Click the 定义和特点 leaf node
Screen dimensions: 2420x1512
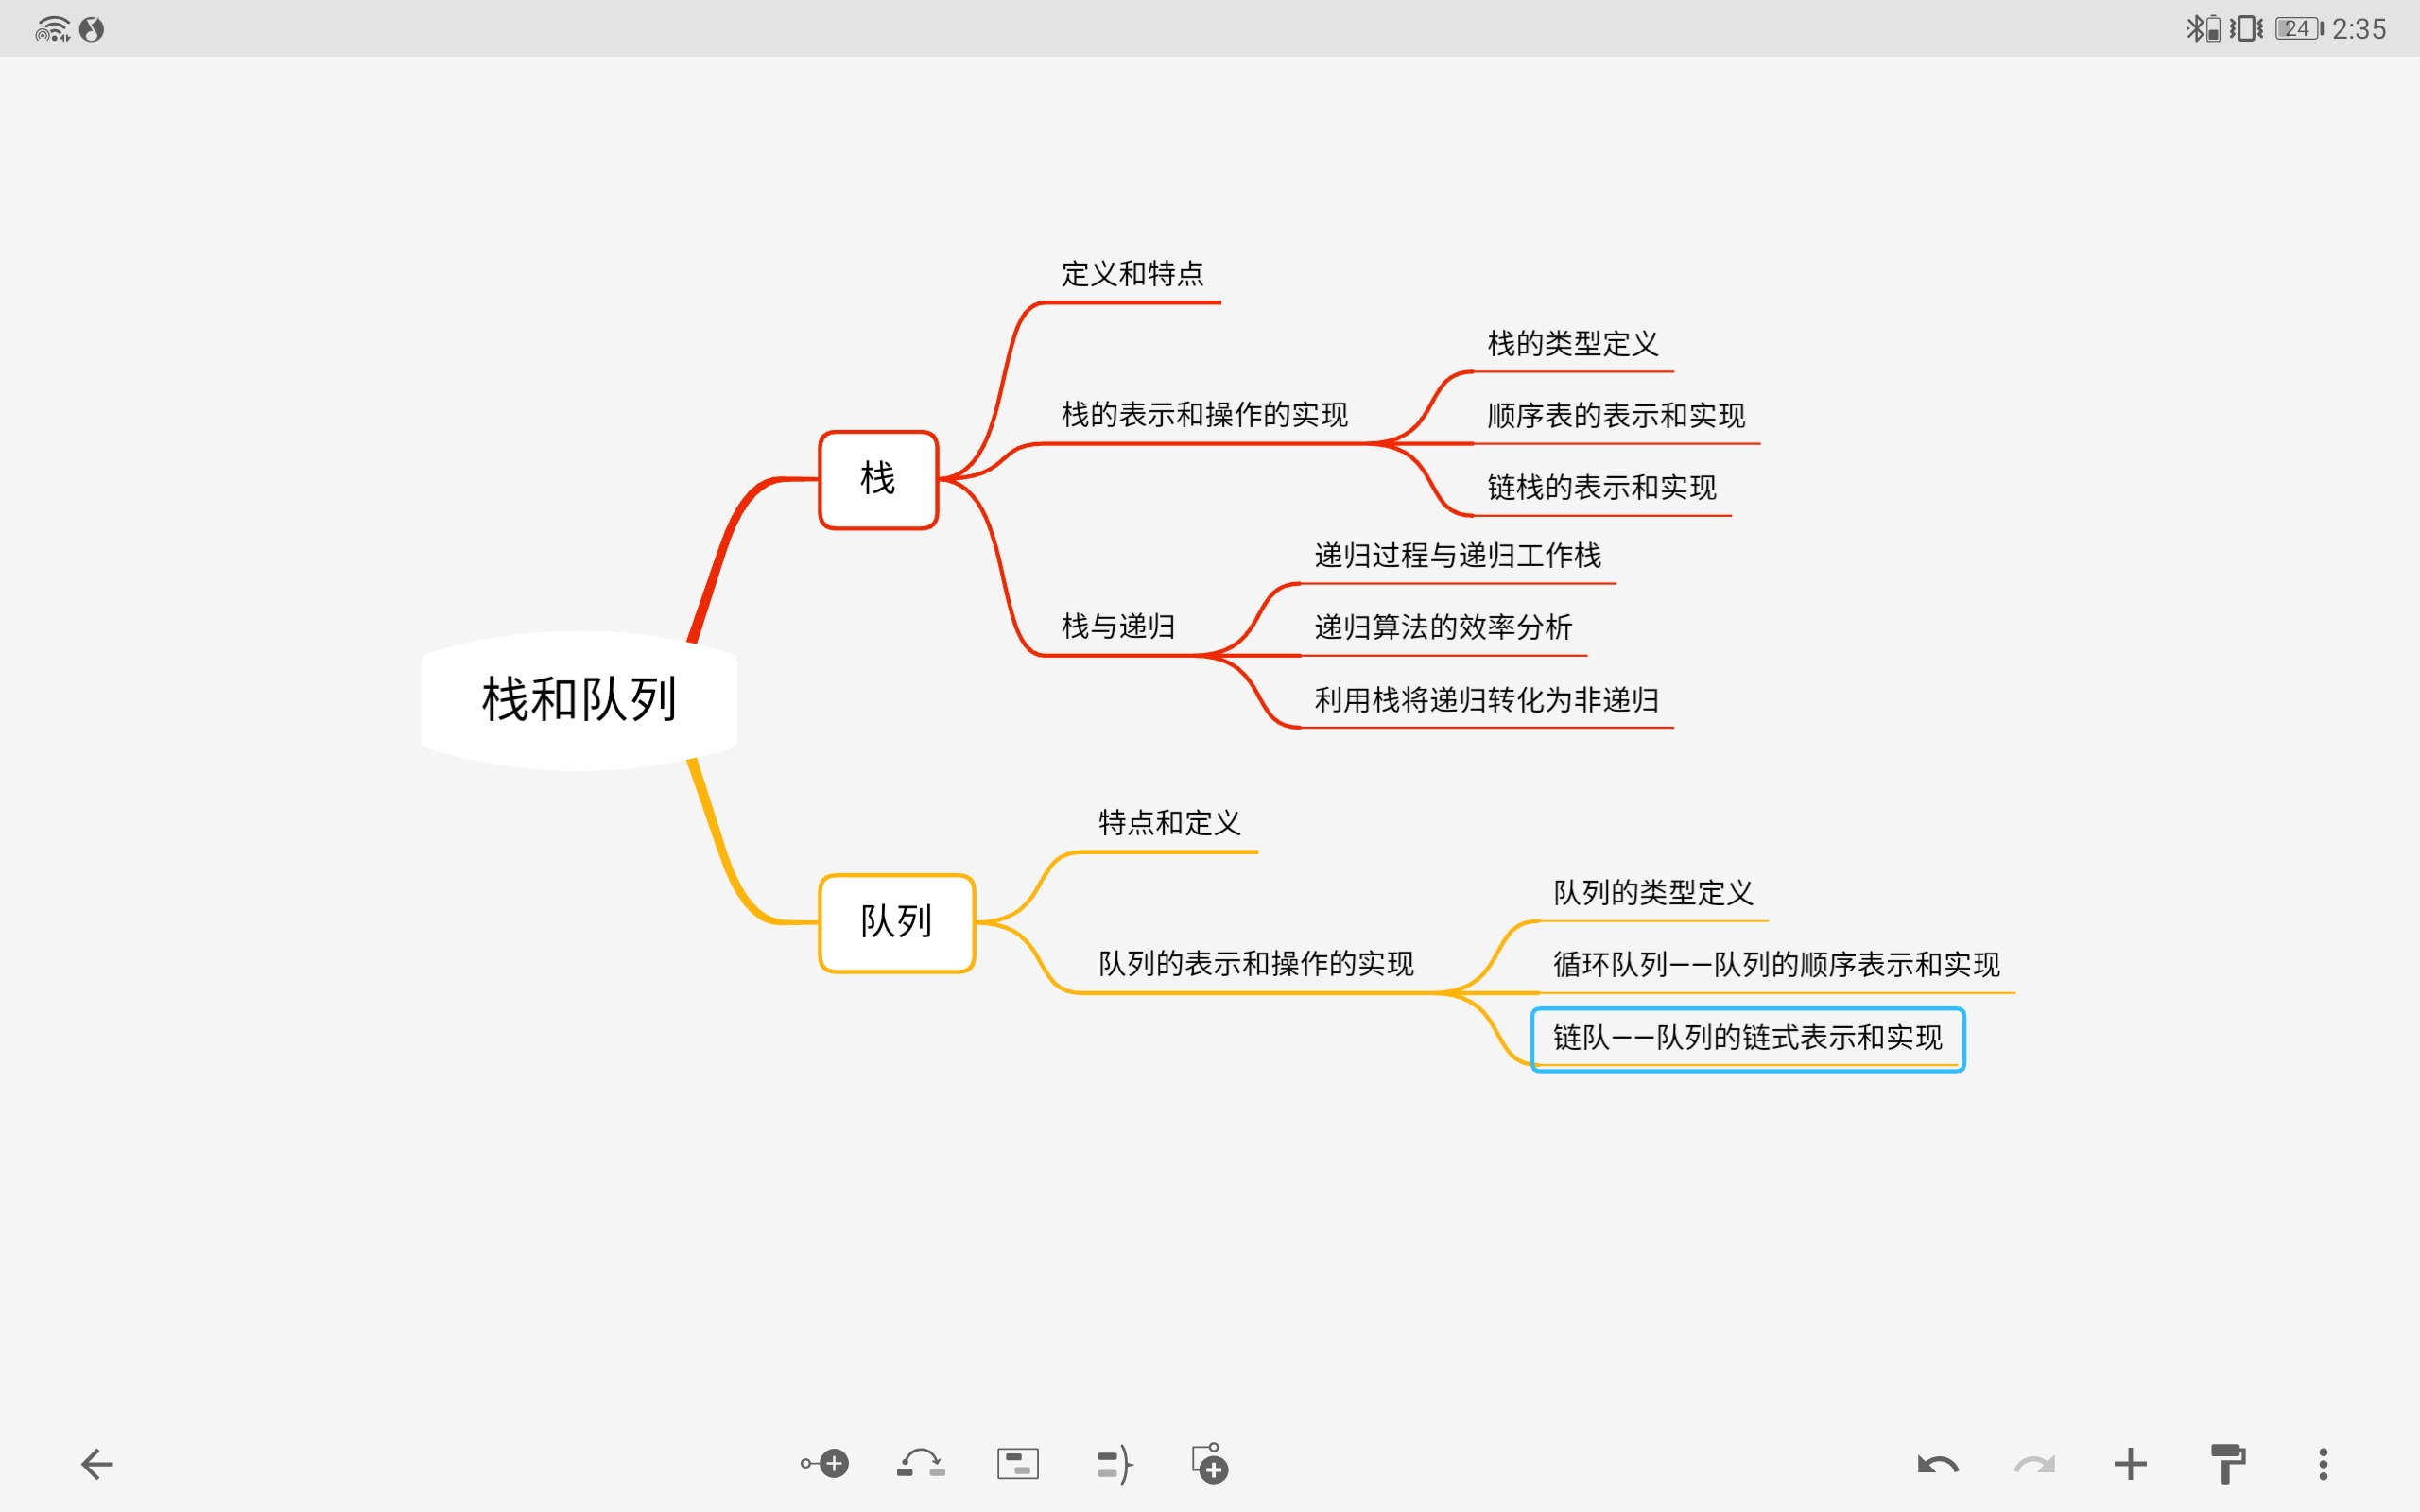1133,272
